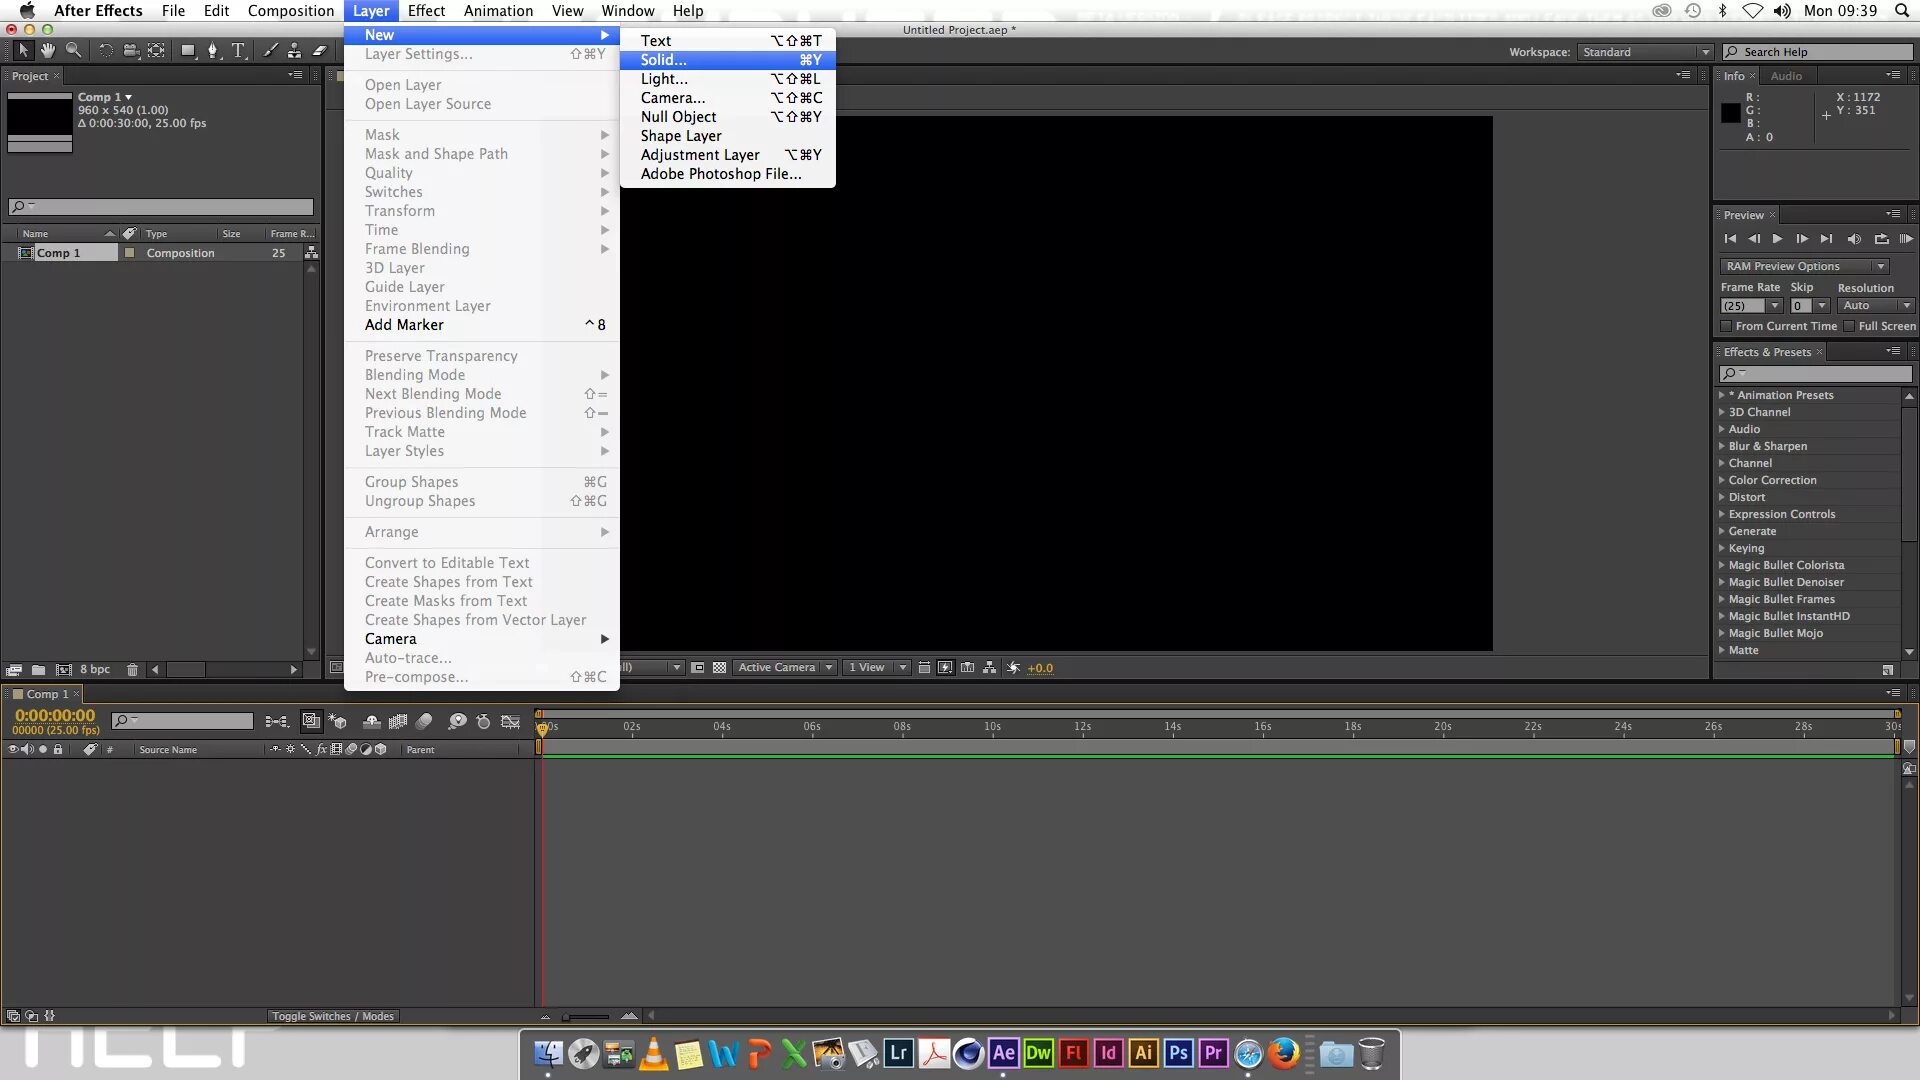
Task: Choose Solid... from the New submenu
Action: (728, 60)
